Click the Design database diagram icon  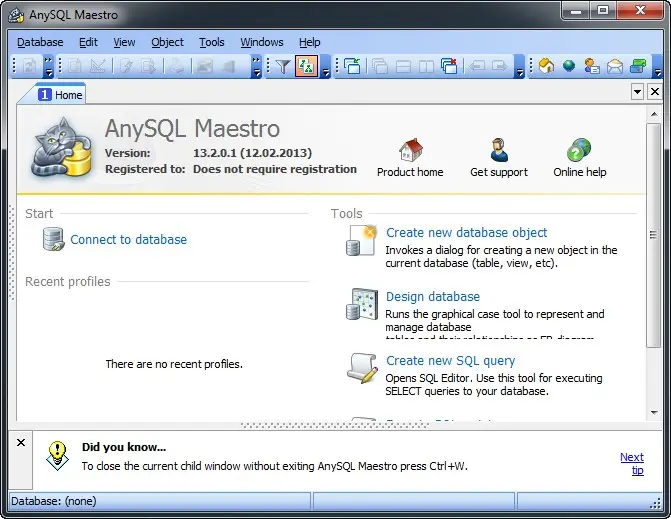362,304
